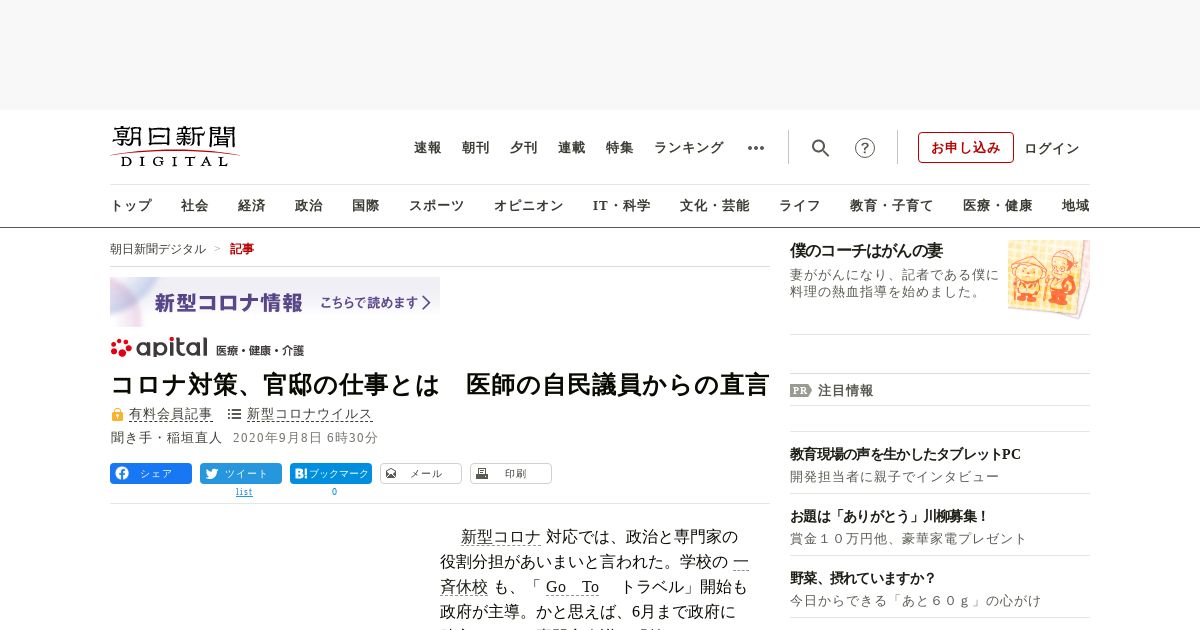1200x630 pixels.
Task: Click the article headline コロナ対策、官邸の仕事とは
Action: [439, 385]
